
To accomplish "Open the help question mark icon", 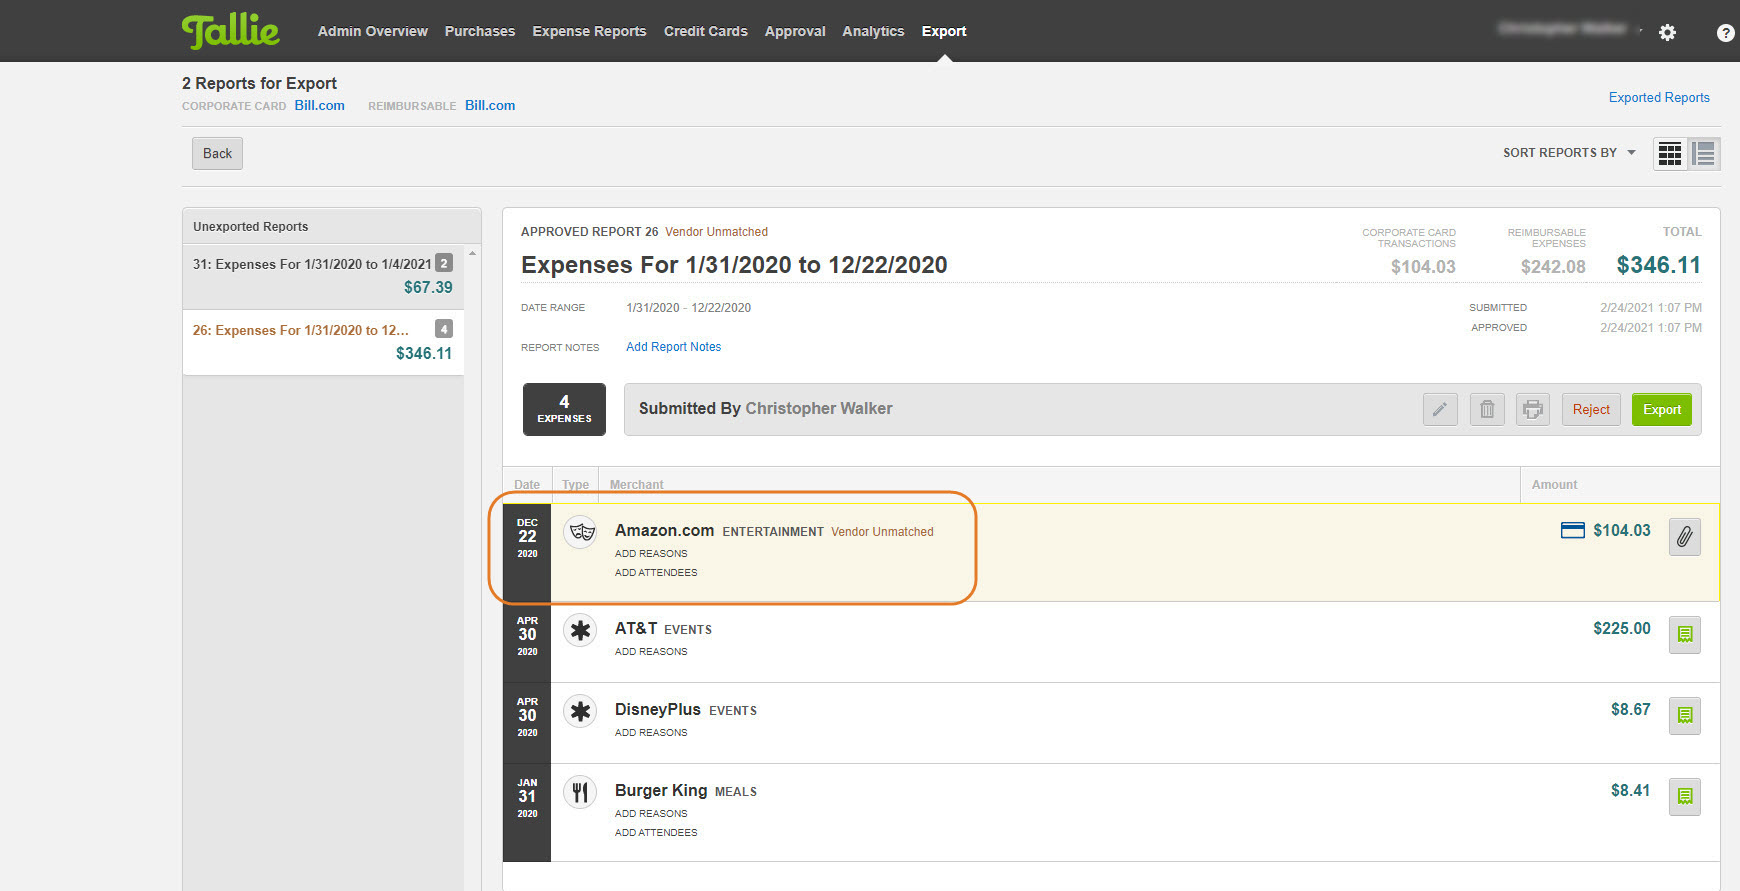I will click(1725, 33).
